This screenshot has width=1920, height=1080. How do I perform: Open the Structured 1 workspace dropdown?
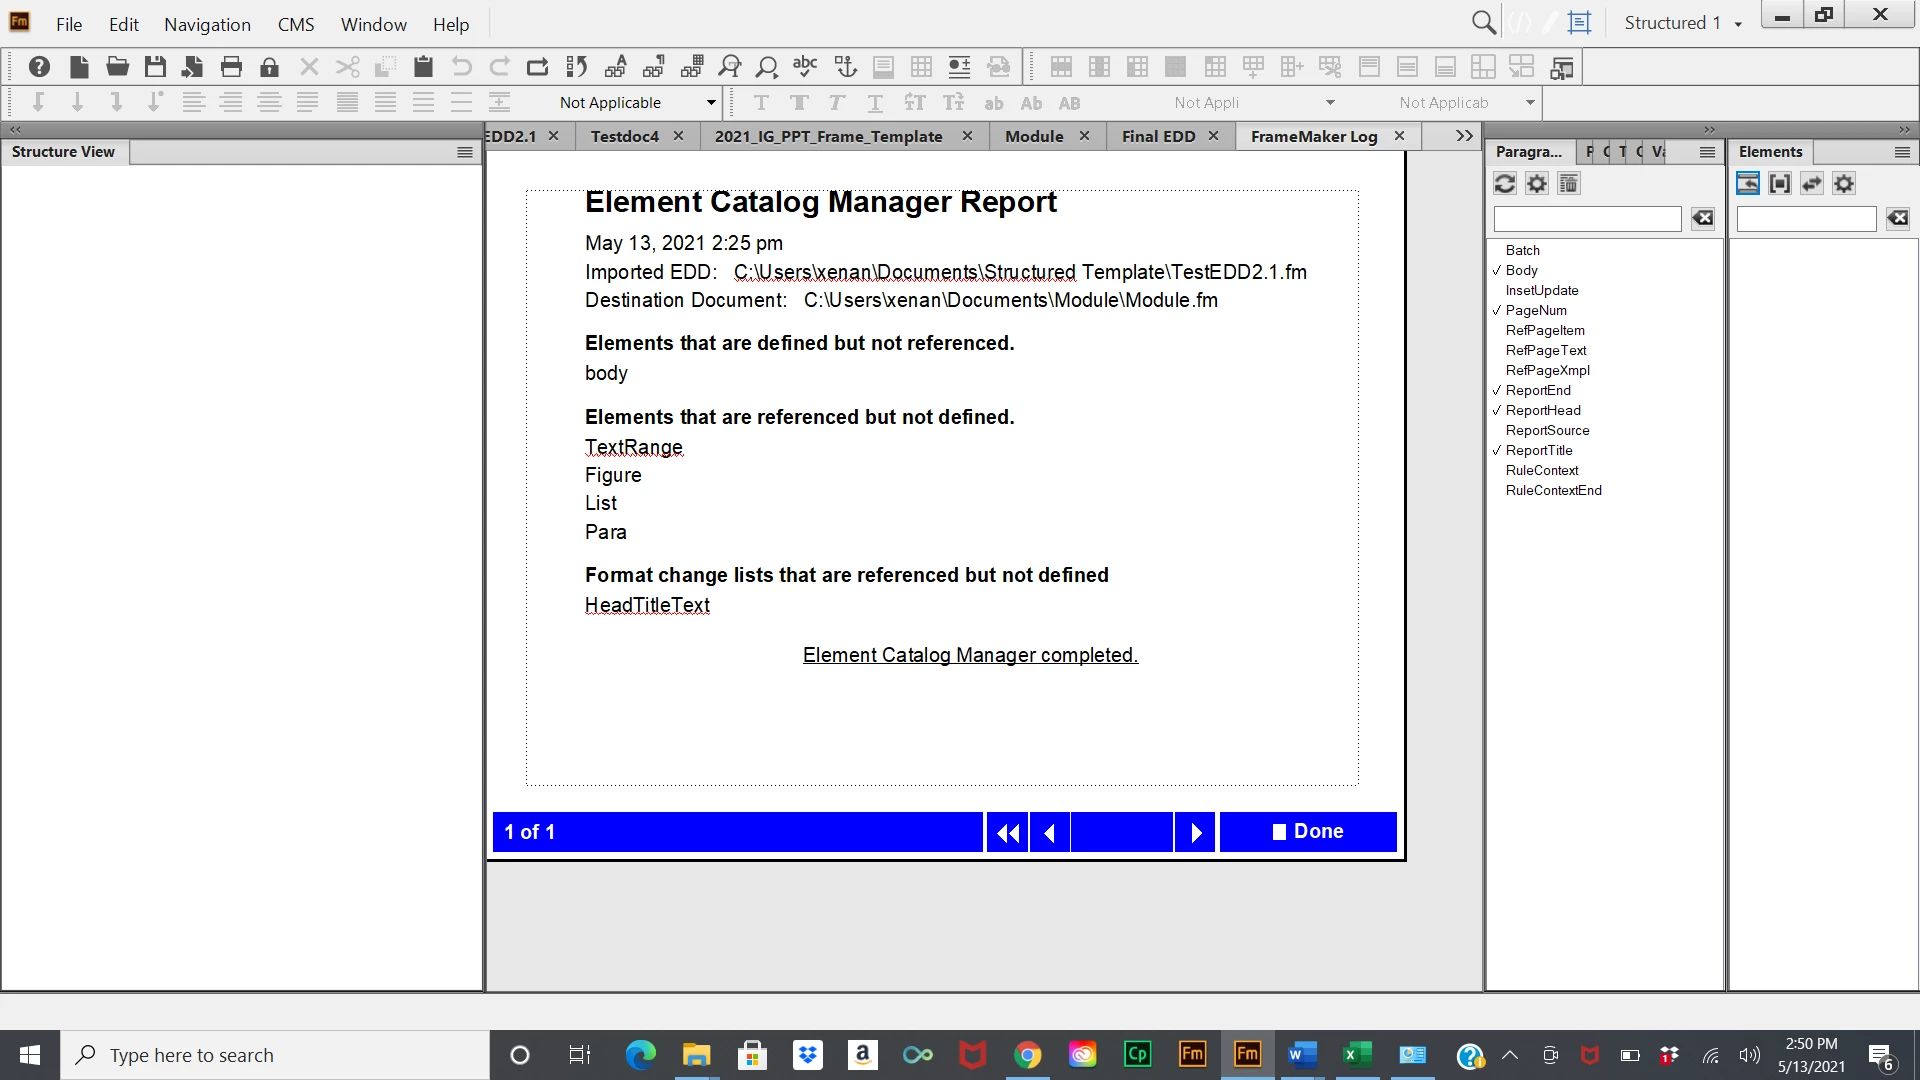[x=1738, y=24]
